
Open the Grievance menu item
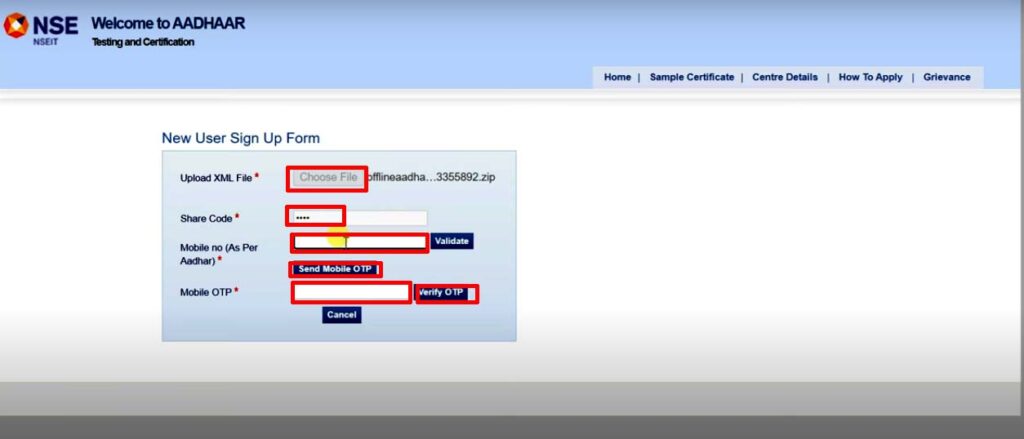pos(946,77)
